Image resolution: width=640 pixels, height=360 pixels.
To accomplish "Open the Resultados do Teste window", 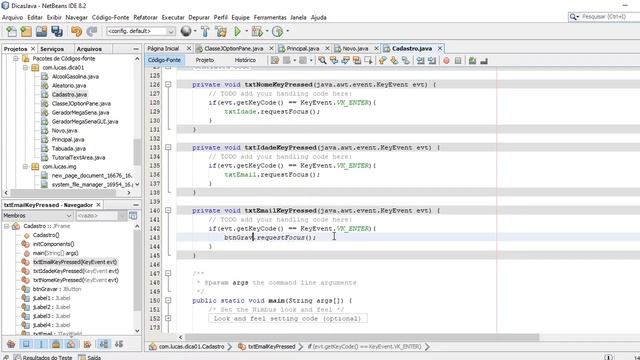I will [42, 357].
